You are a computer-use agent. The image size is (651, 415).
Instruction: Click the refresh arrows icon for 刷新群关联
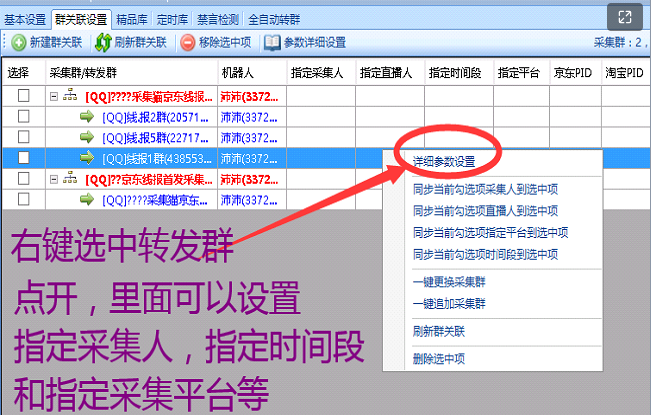point(102,42)
